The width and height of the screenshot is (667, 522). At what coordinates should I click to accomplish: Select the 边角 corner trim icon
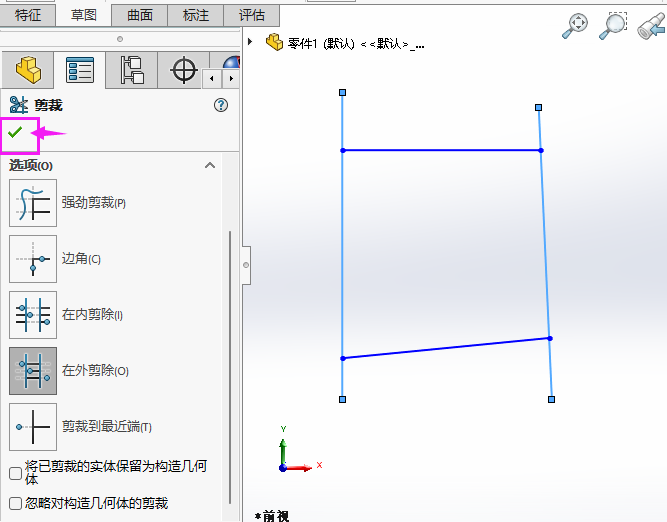tap(33, 259)
